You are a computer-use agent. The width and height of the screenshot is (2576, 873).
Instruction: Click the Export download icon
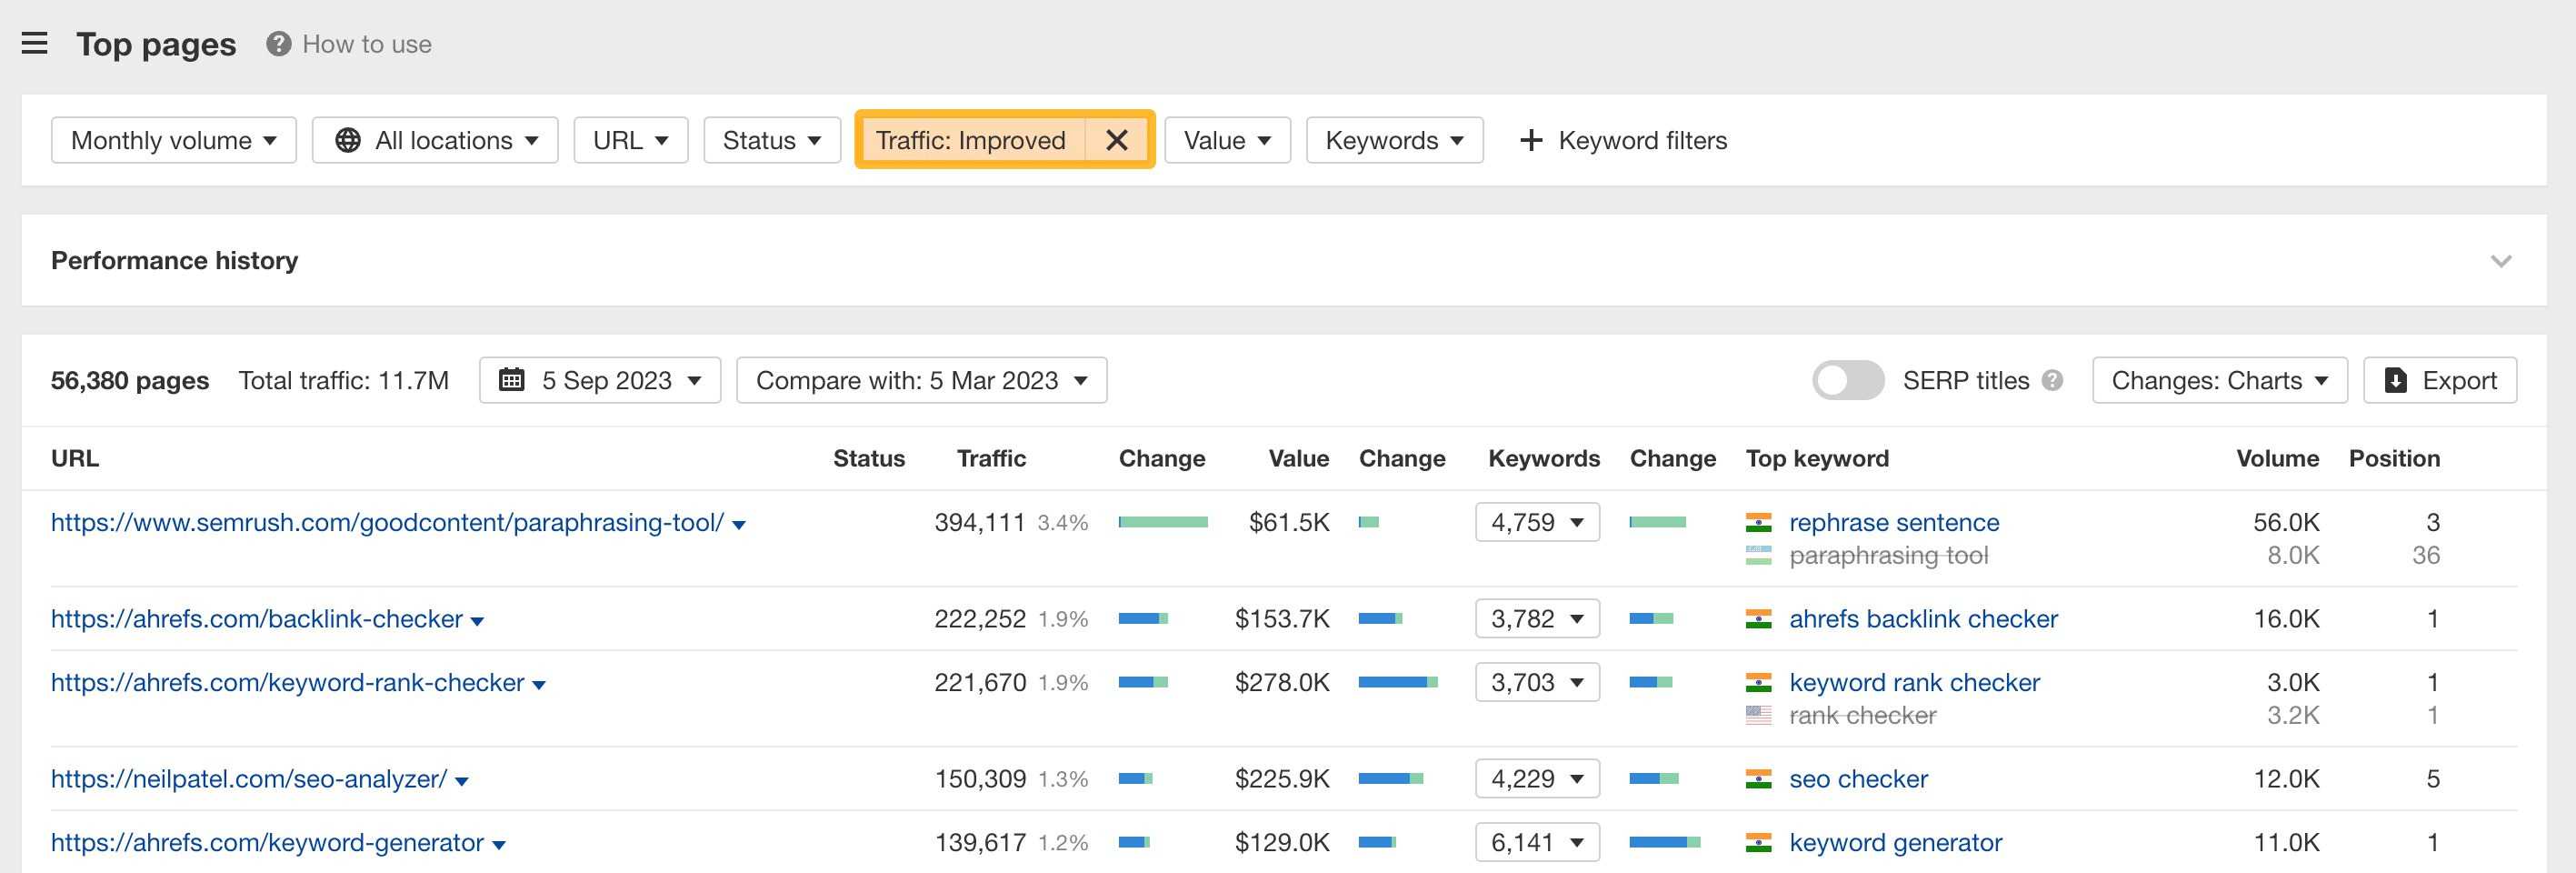click(2396, 380)
